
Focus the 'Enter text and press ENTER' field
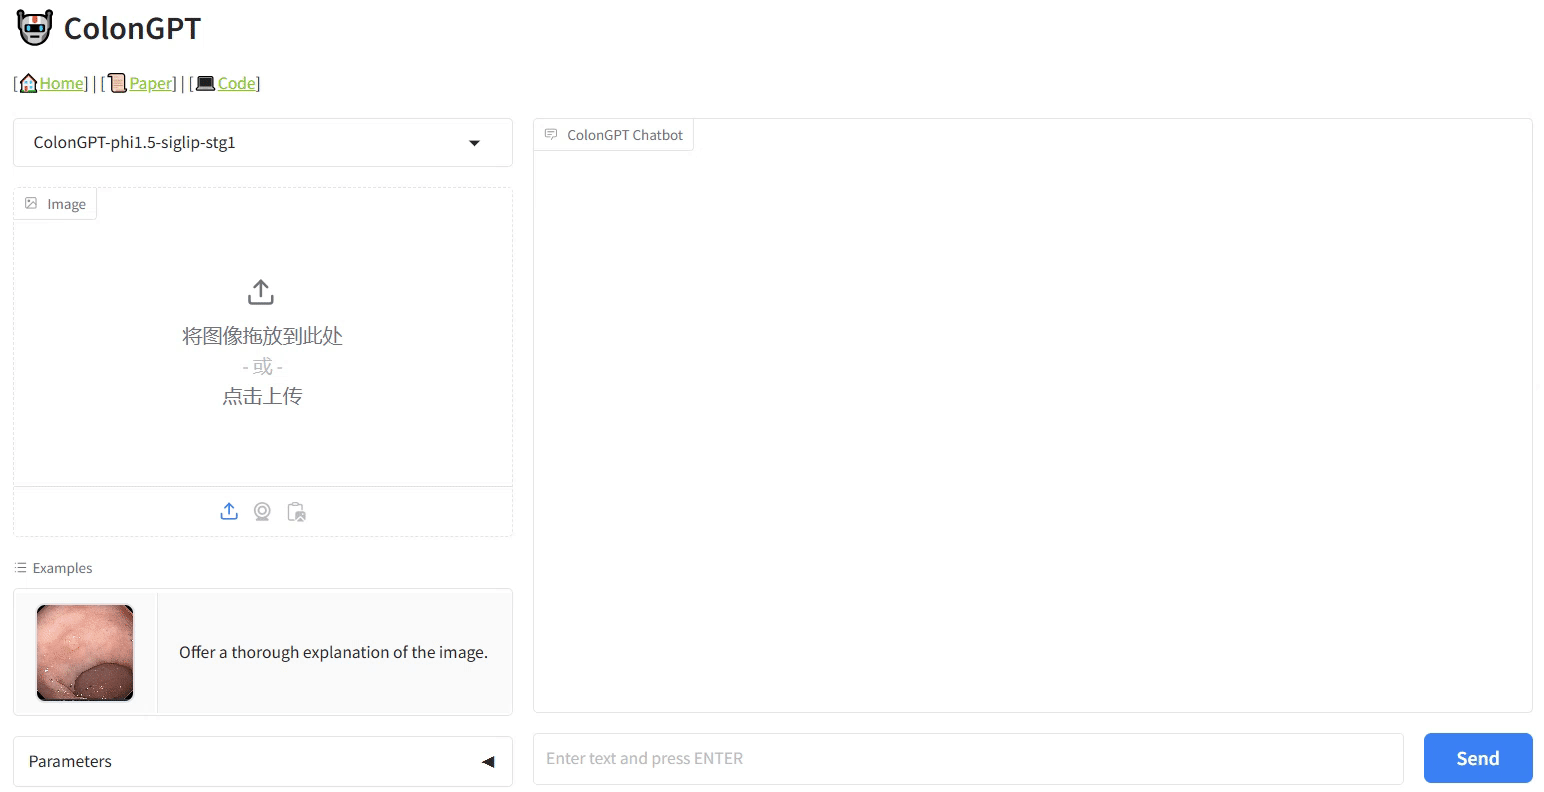coord(967,759)
